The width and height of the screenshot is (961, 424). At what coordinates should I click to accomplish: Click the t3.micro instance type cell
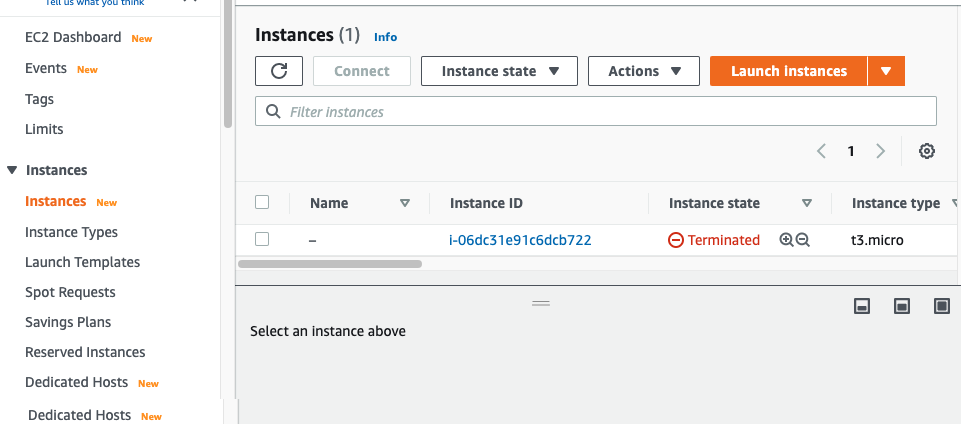tap(877, 240)
